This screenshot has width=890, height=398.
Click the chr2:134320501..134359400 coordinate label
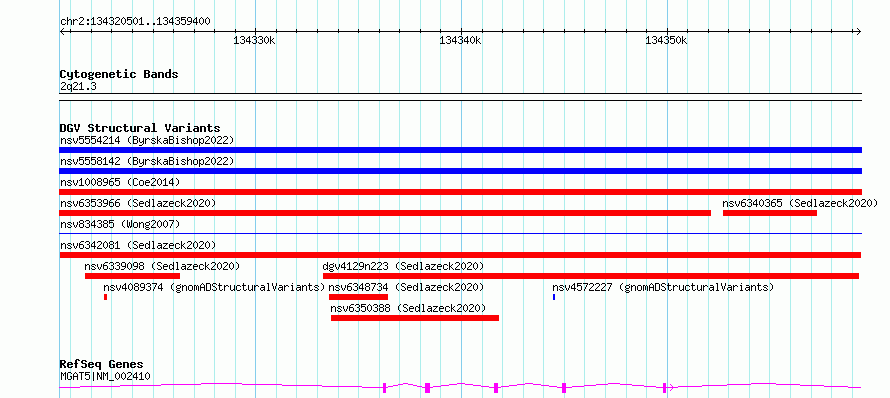pos(135,22)
